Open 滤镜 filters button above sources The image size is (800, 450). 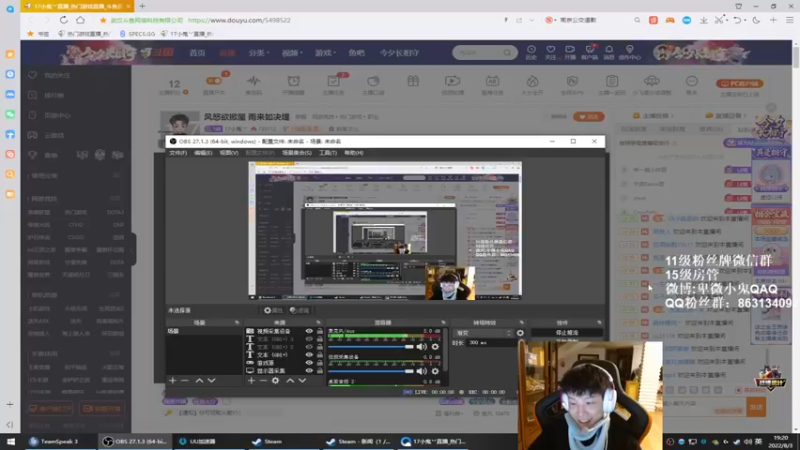coord(299,310)
